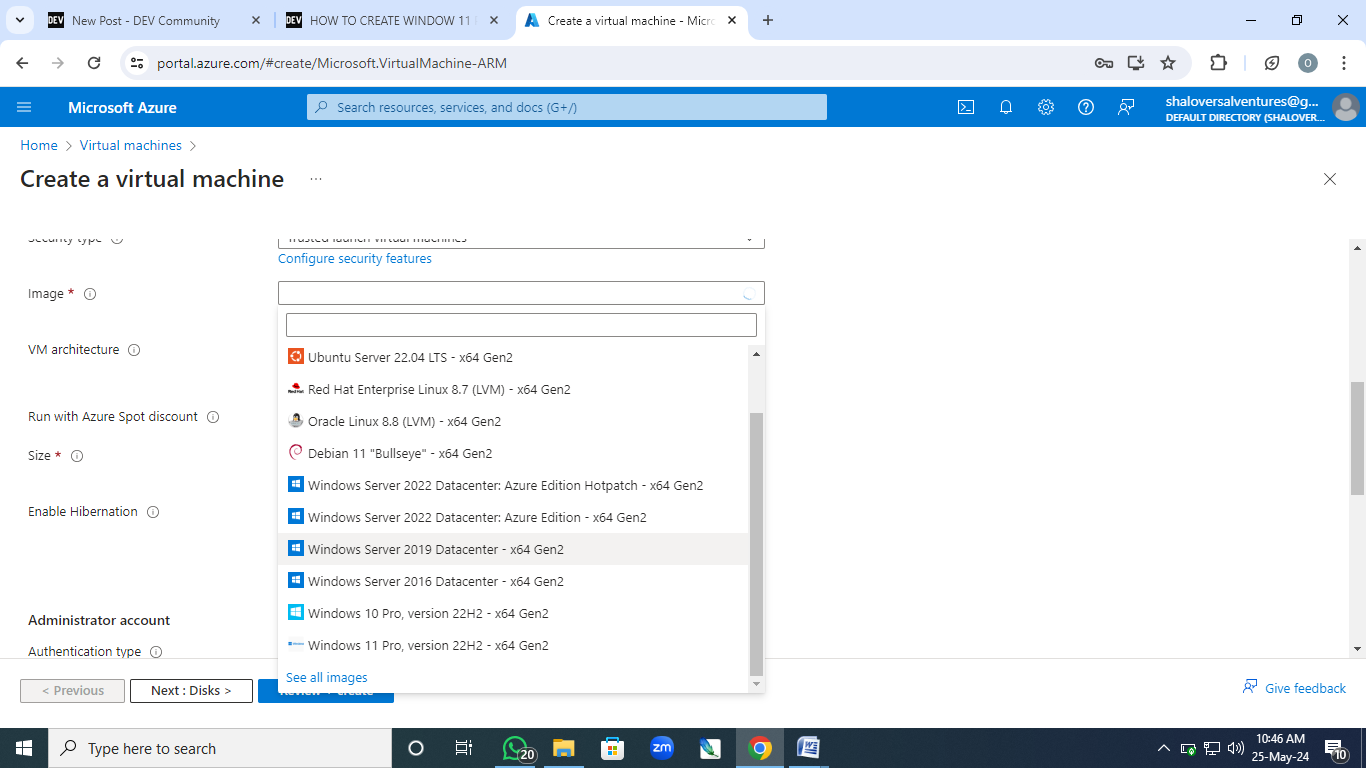Open WhatsApp from the taskbar
Screen dimensions: 1366x768
tap(516, 748)
